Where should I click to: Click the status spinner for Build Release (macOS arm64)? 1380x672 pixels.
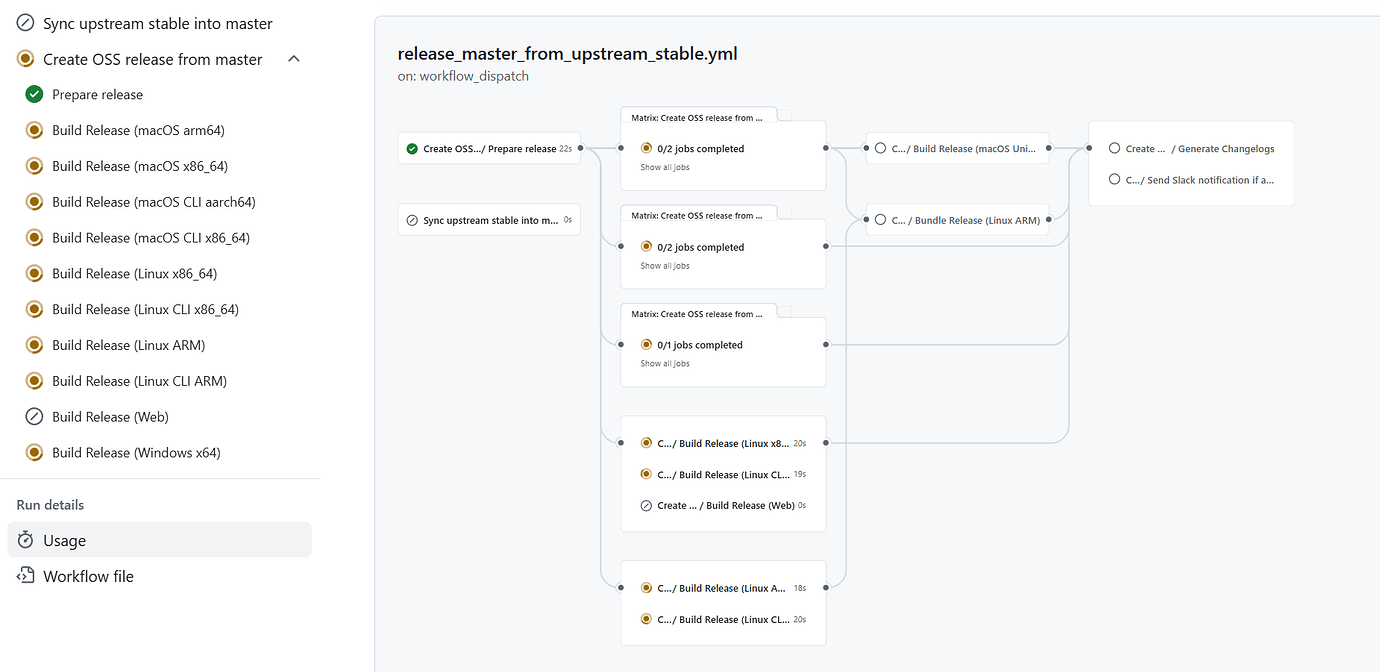(34, 130)
